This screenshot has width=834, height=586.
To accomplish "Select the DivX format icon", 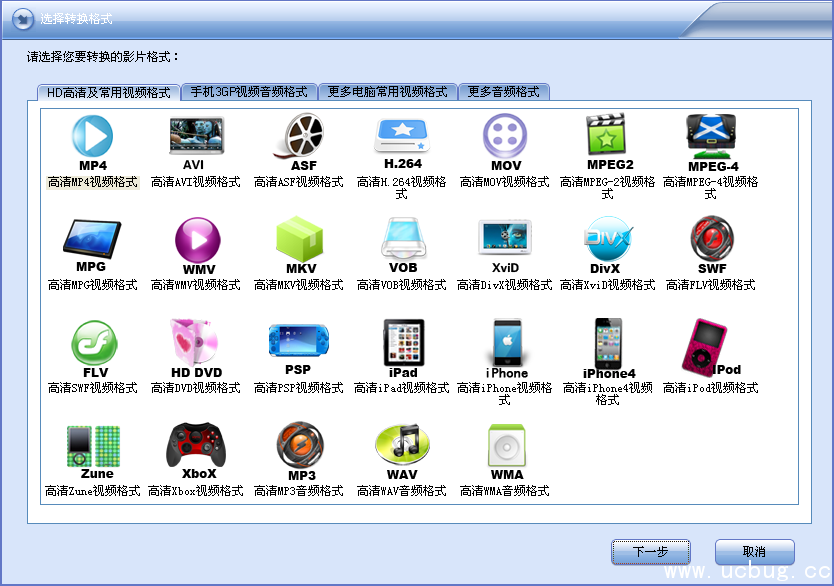I will pos(608,238).
